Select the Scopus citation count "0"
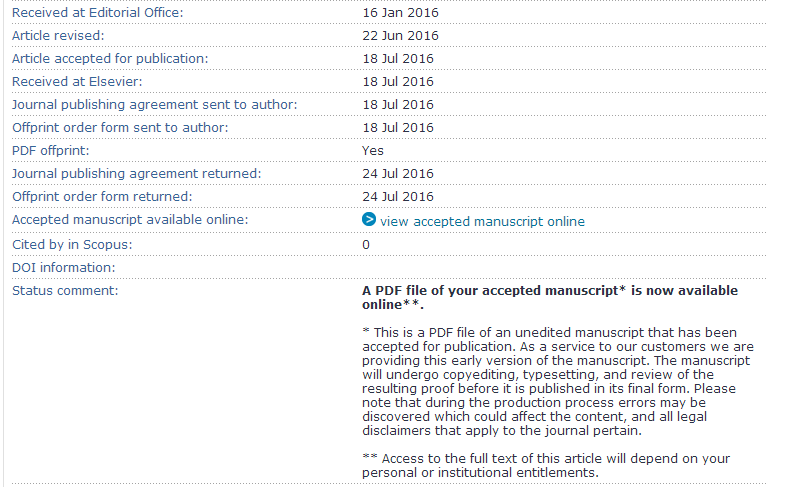 click(366, 244)
